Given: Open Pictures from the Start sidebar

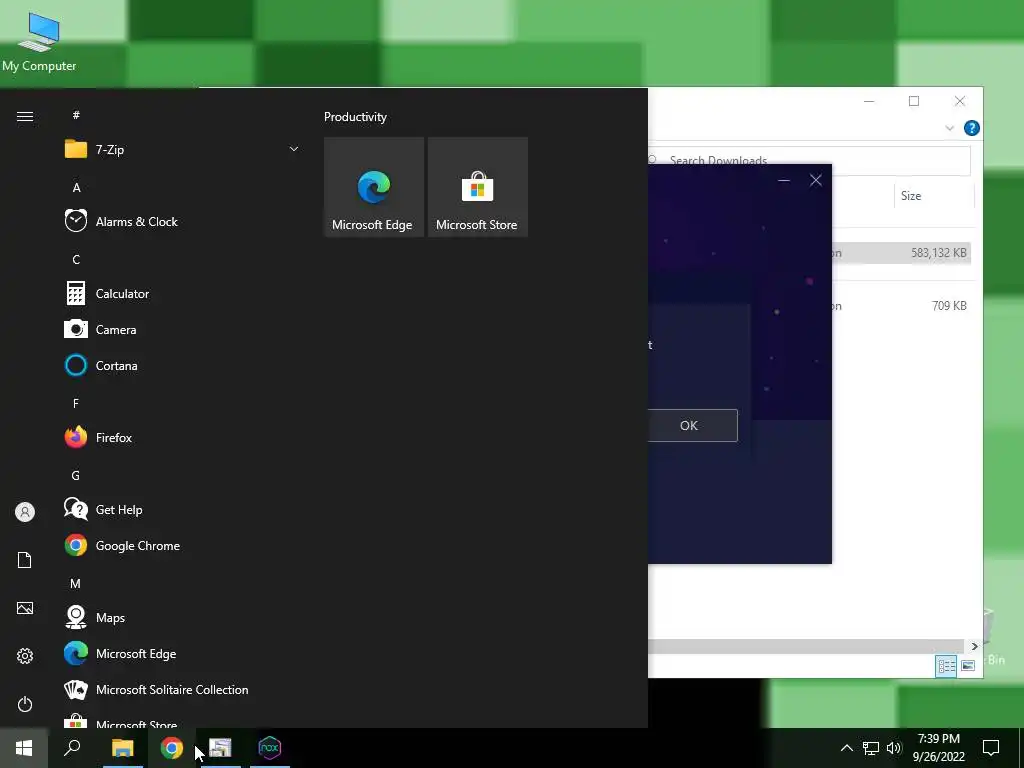Looking at the screenshot, I should click(x=25, y=608).
